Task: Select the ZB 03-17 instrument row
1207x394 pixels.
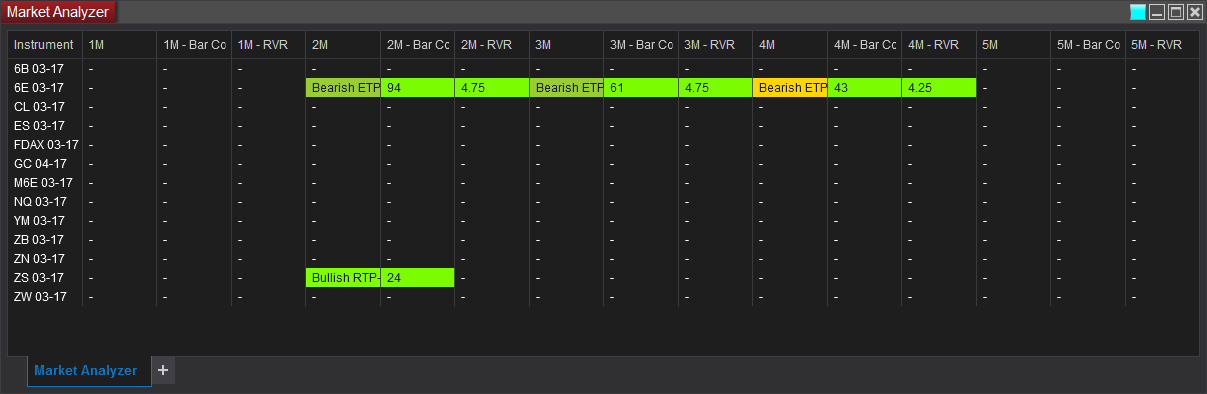Action: point(603,239)
